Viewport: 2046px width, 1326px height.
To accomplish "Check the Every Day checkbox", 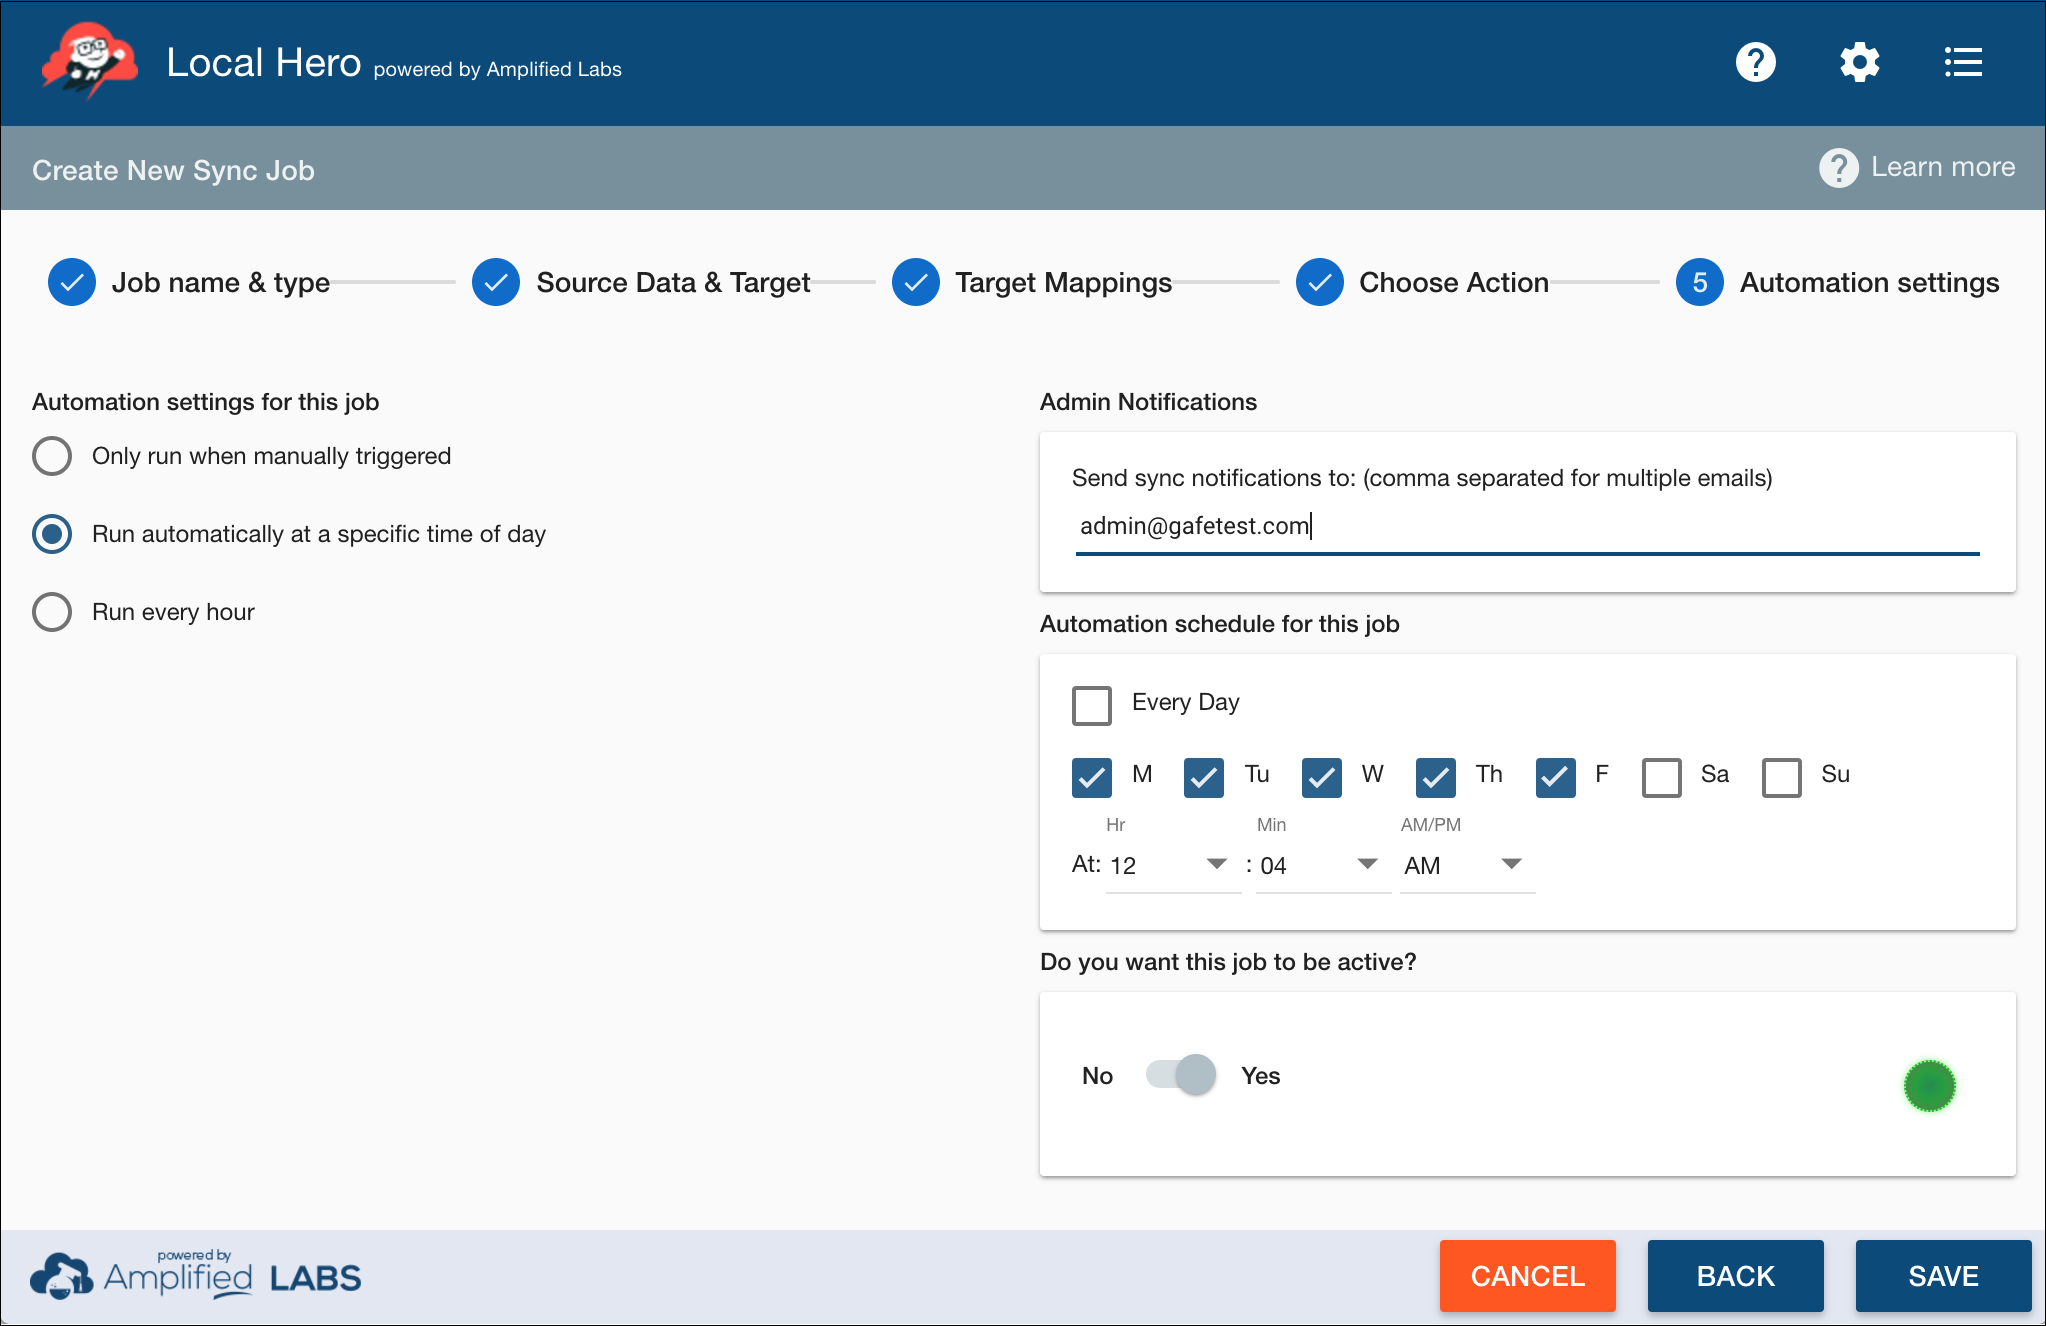I will (1091, 705).
